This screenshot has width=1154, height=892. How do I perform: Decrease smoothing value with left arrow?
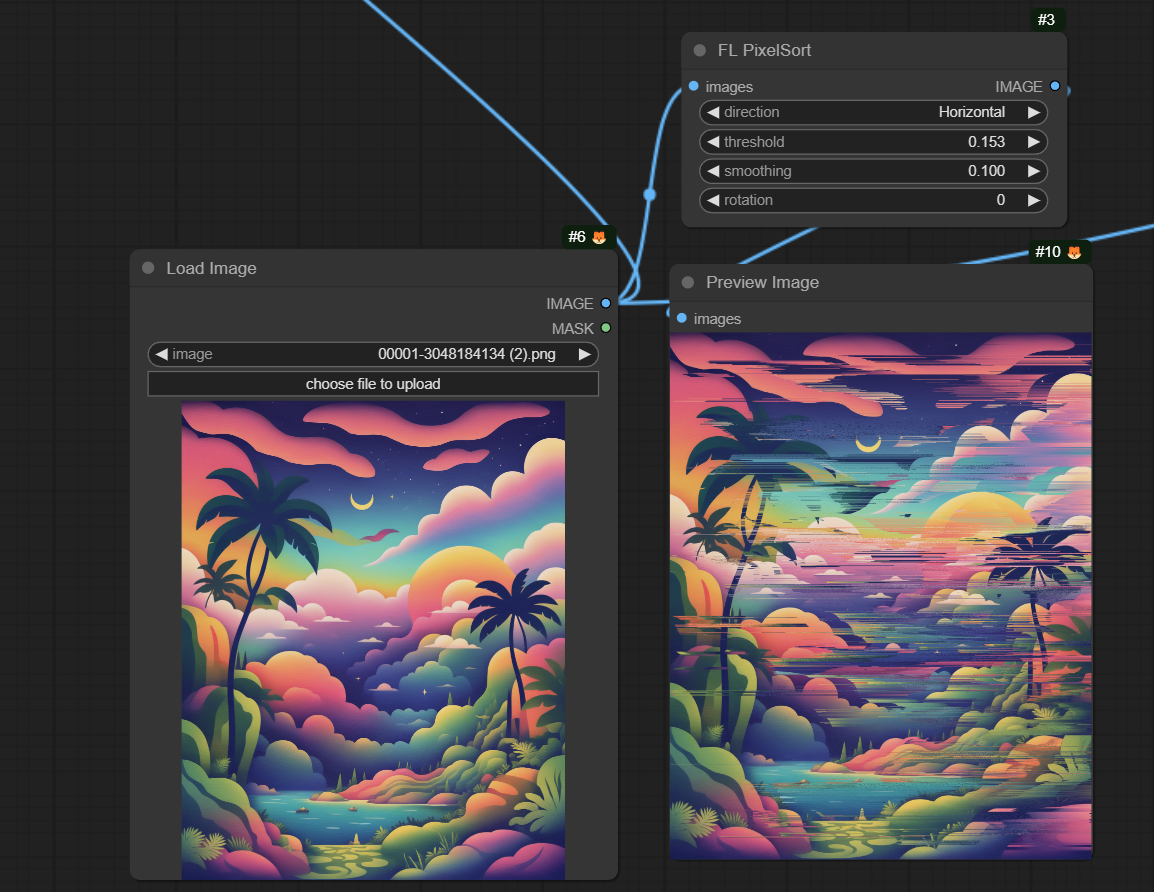[x=713, y=171]
